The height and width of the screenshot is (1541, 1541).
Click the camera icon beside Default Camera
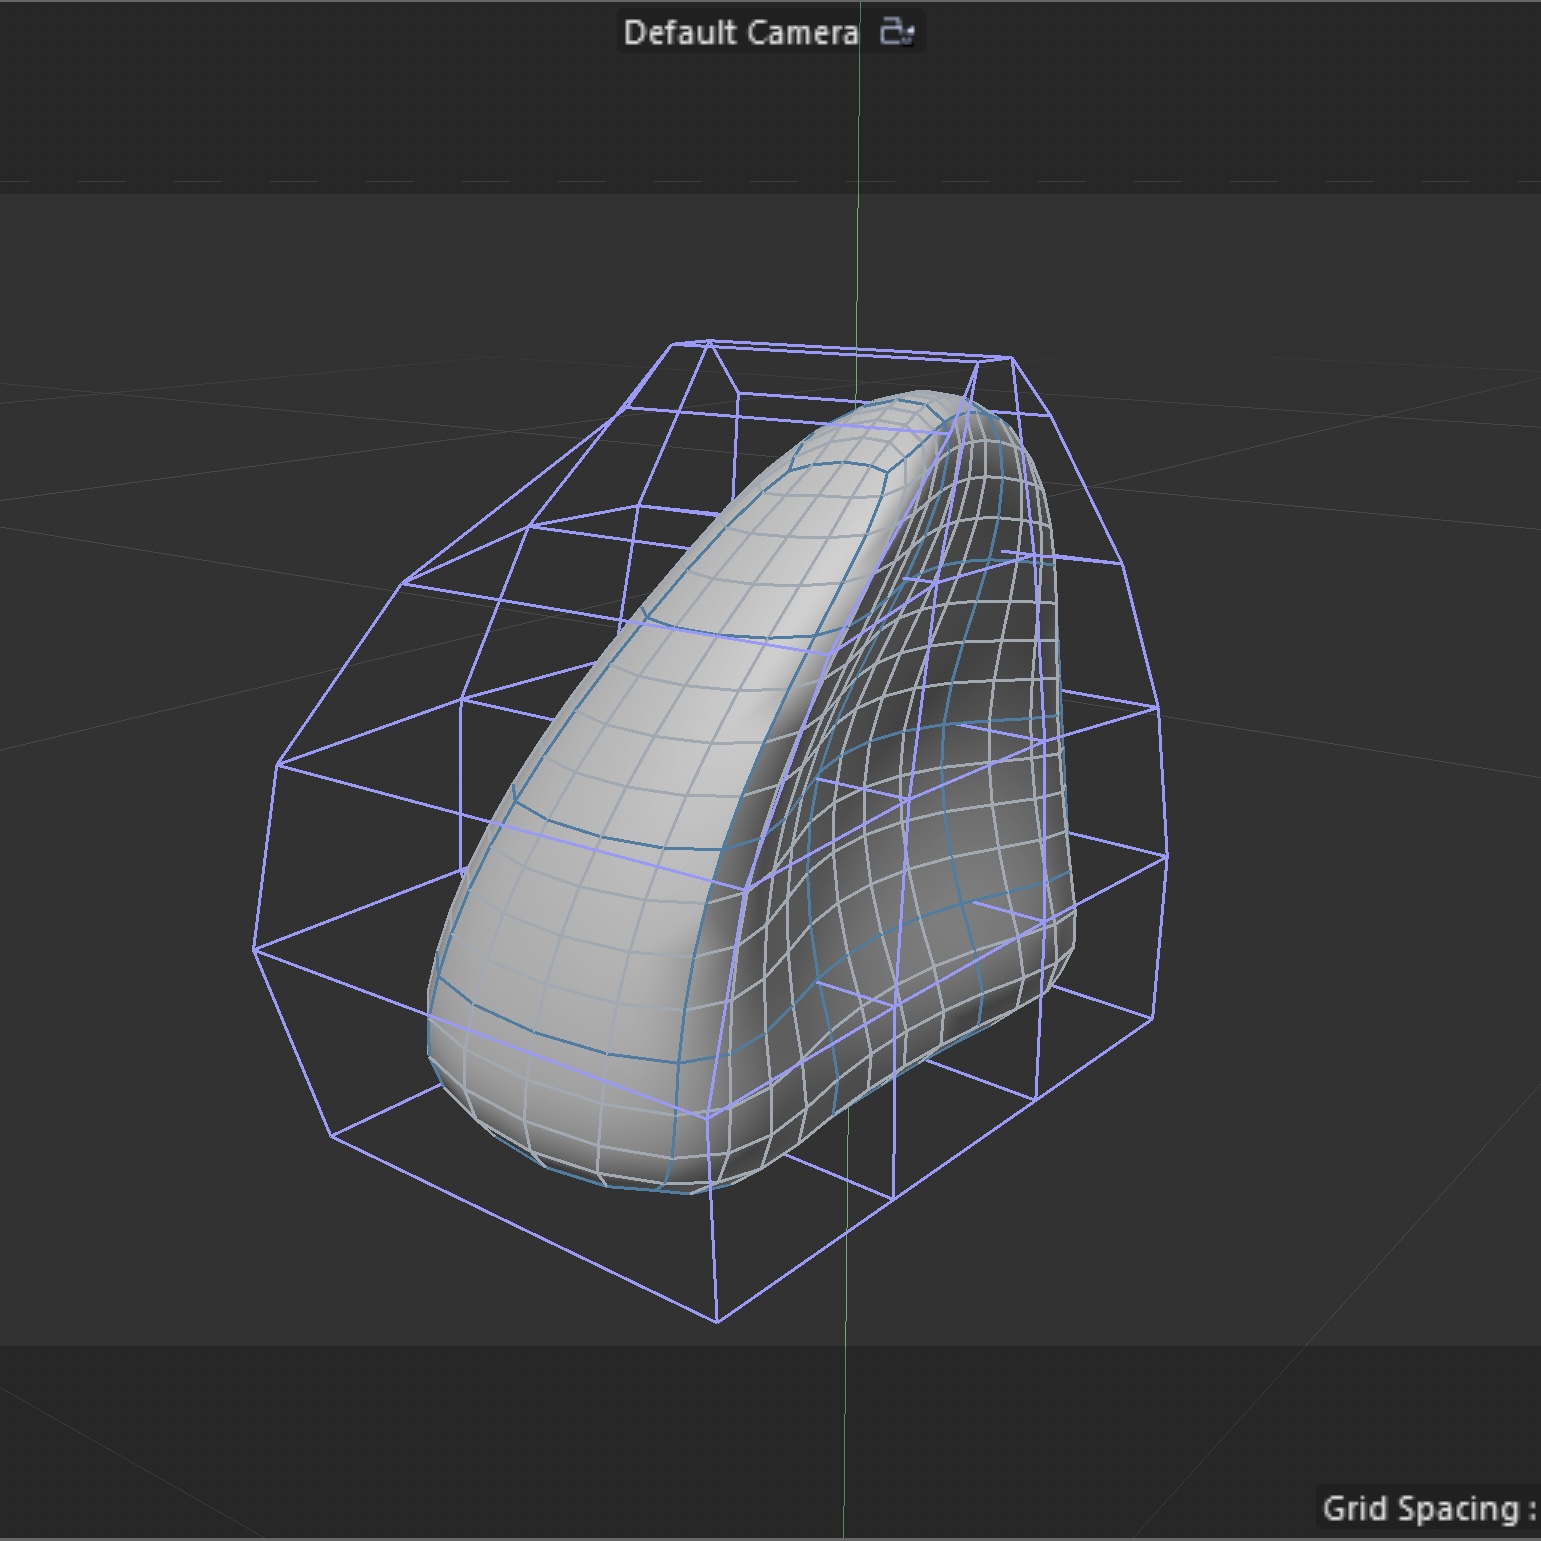[896, 32]
